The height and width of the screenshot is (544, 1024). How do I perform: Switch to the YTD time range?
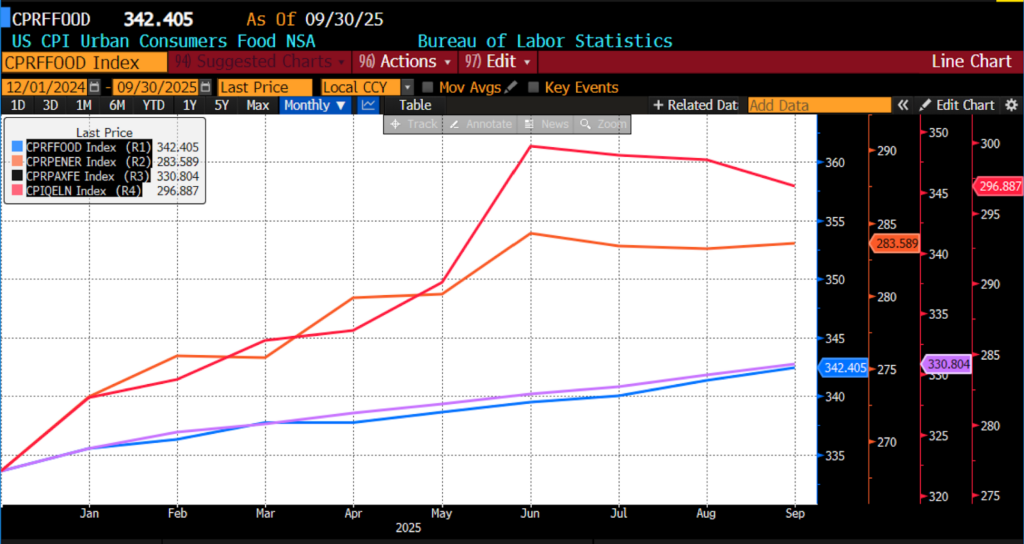153,105
